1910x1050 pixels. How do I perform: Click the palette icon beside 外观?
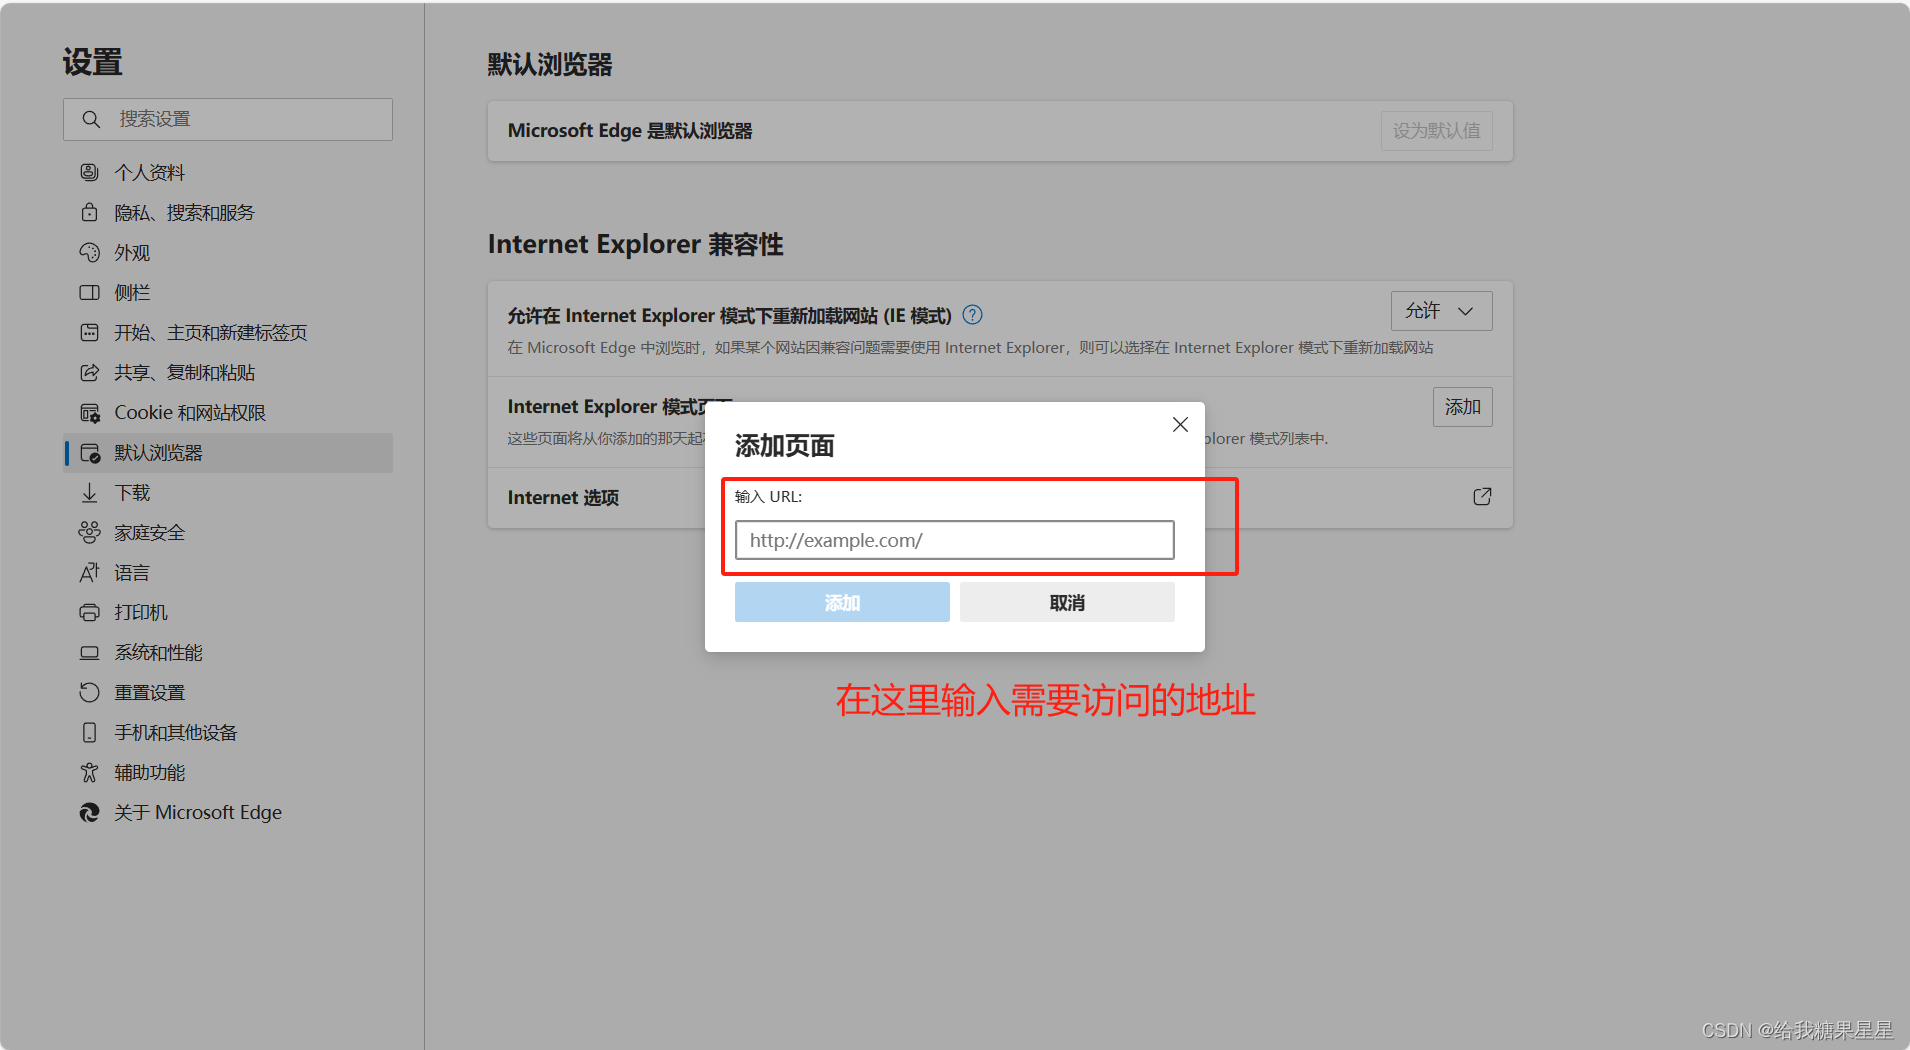(90, 252)
